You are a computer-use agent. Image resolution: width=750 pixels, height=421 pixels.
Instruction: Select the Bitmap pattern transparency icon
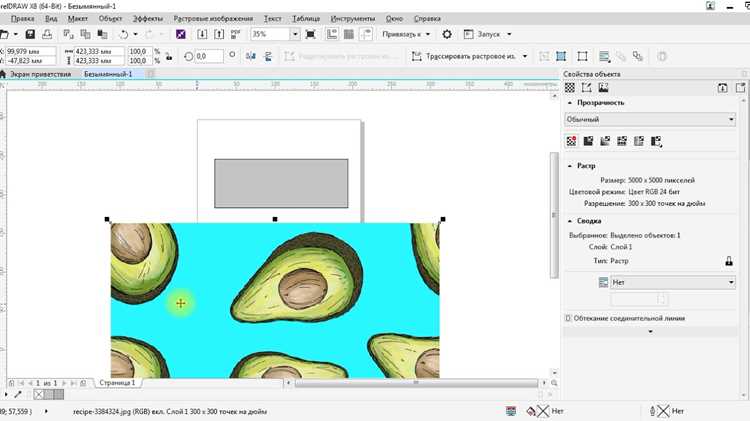(x=639, y=141)
